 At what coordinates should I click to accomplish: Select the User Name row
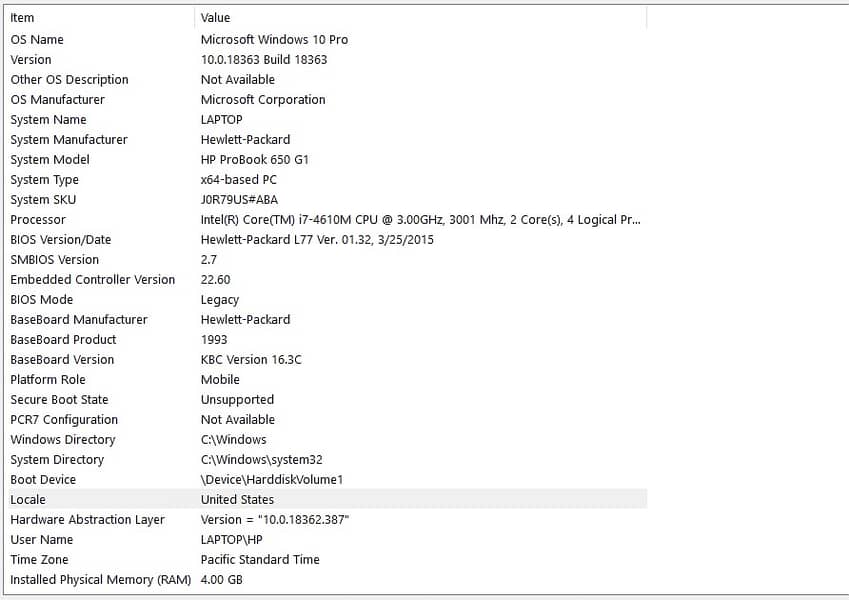pyautogui.click(x=42, y=540)
